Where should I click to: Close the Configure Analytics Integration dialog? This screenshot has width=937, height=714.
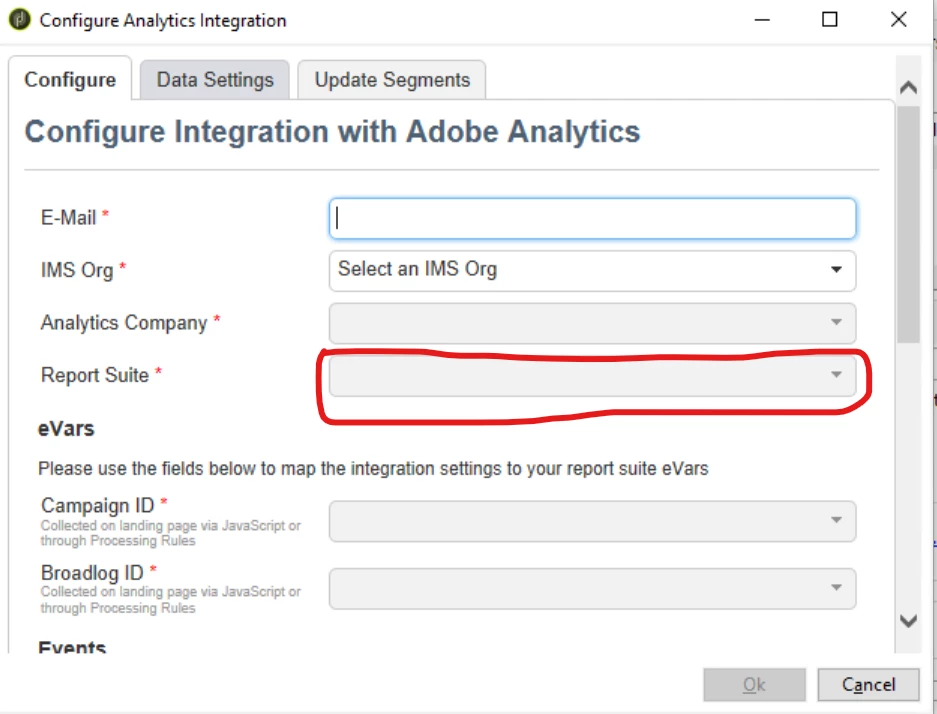[897, 20]
